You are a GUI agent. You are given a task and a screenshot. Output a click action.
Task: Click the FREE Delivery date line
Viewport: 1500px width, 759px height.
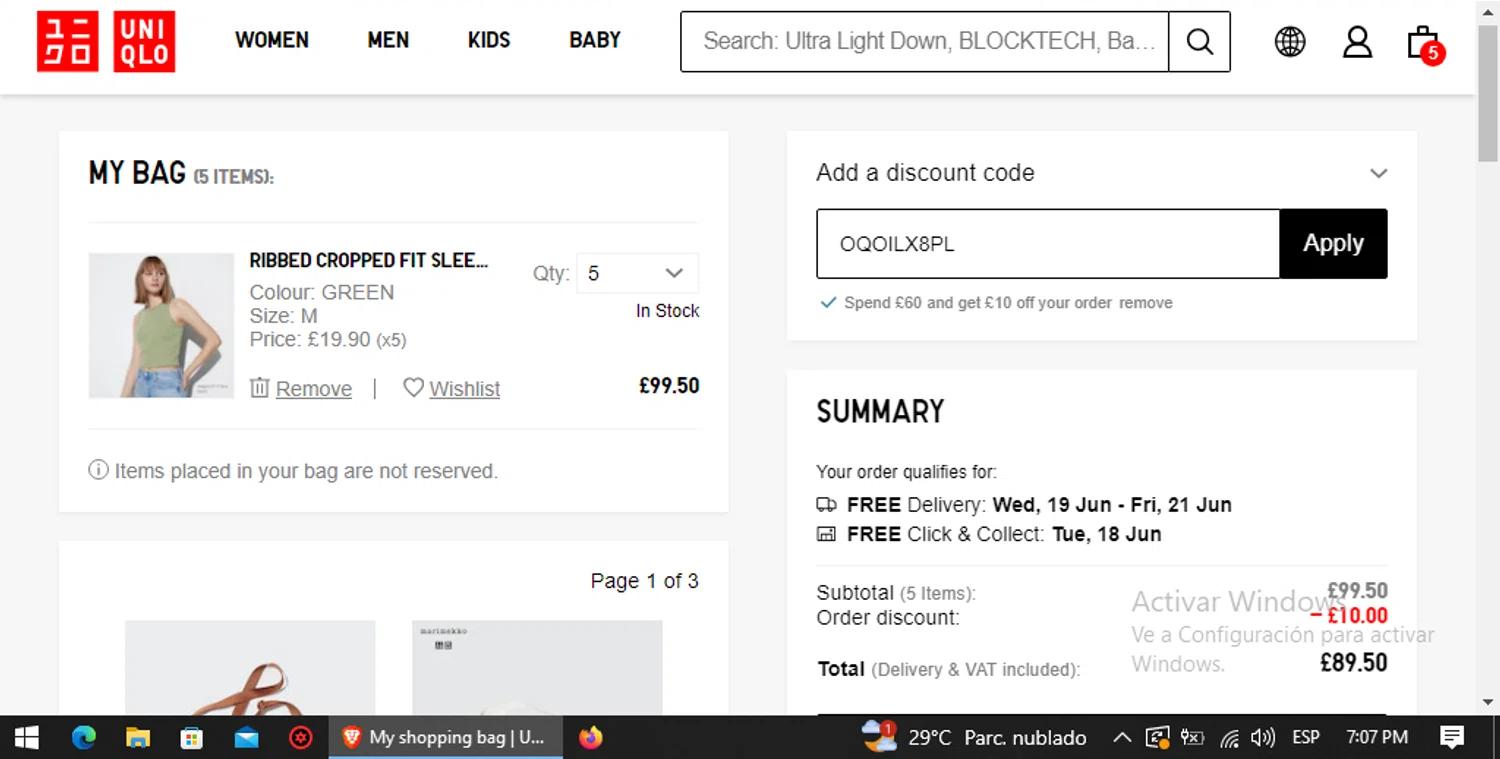pyautogui.click(x=1024, y=504)
